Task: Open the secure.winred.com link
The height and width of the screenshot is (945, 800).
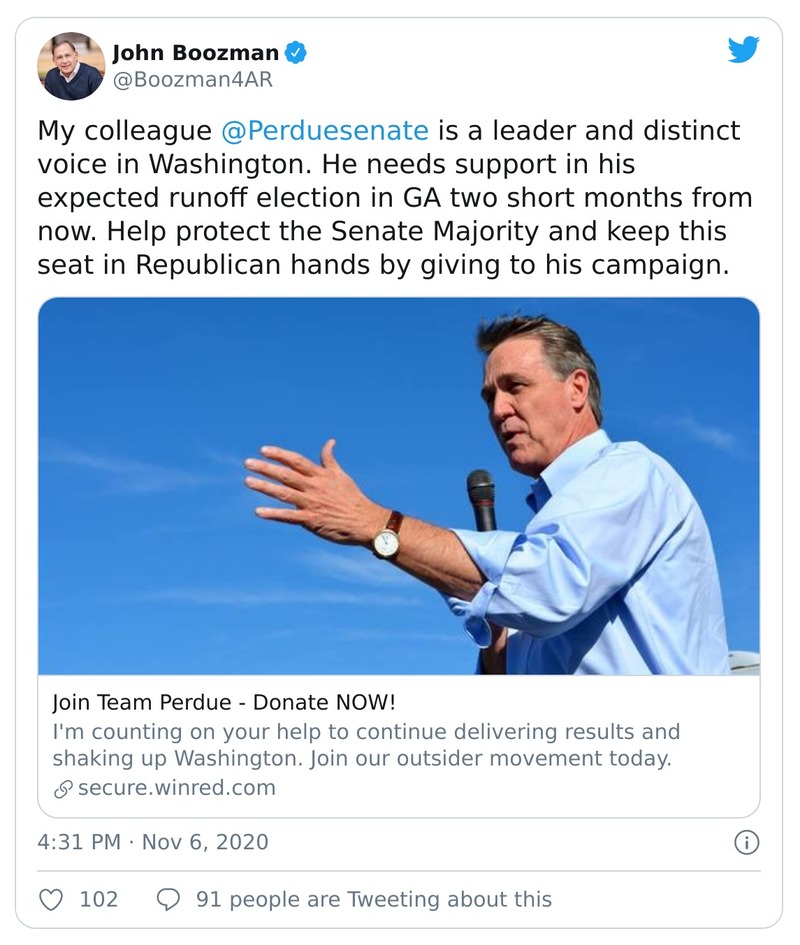Action: coord(176,787)
